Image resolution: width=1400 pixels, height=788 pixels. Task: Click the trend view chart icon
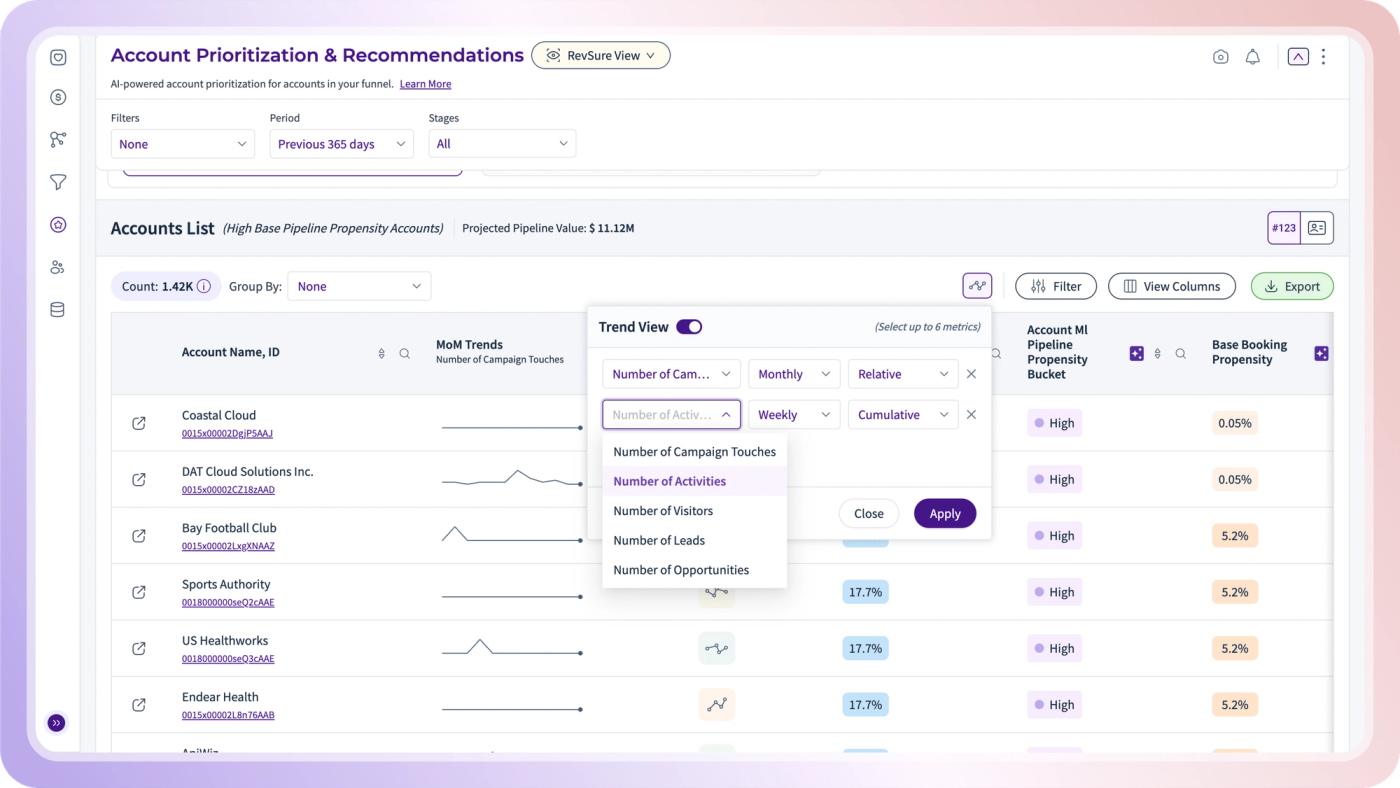coord(977,286)
